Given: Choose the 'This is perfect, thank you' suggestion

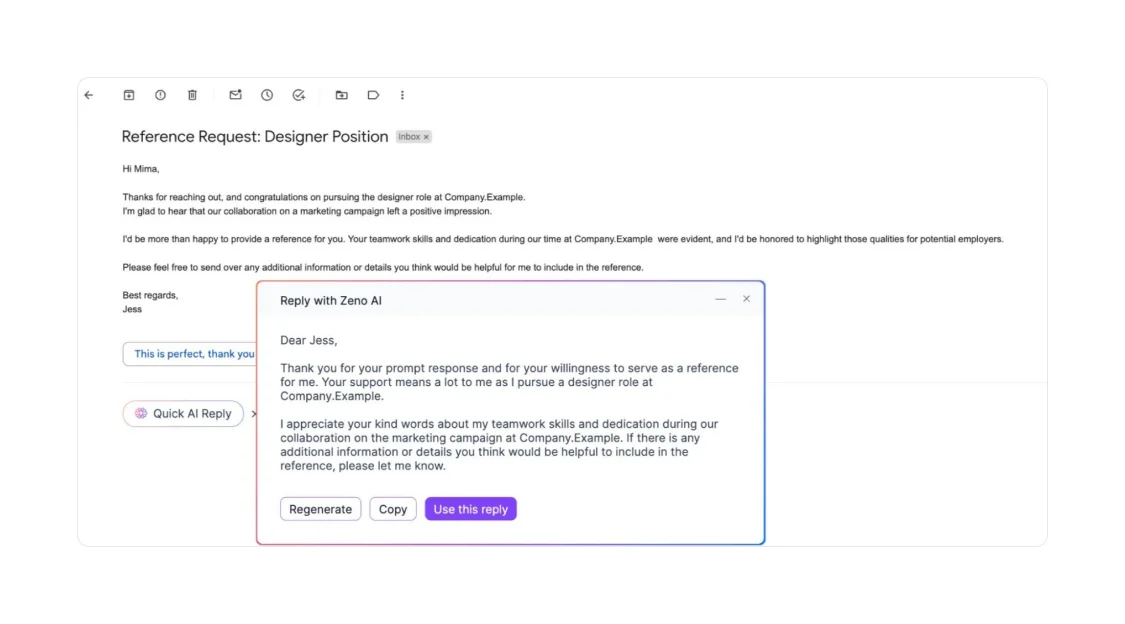Looking at the screenshot, I should [189, 354].
